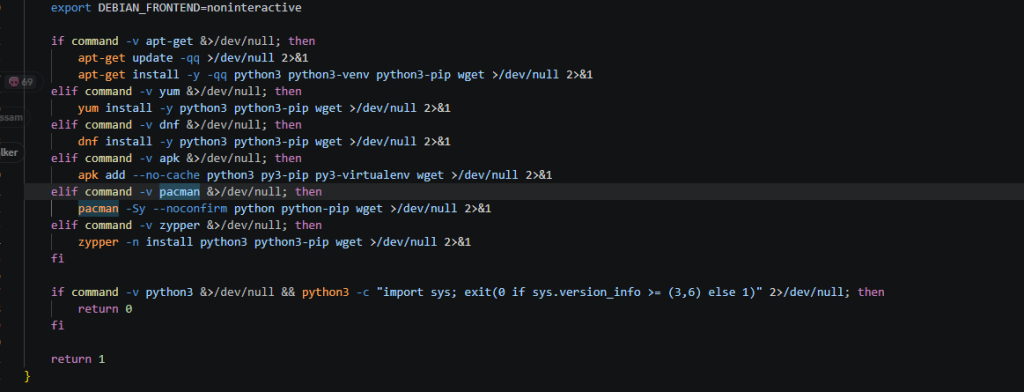Click the "DEBIAN_FRONTEND=noninteractive" text
Screen dimensions: 1024x392
[x=200, y=8]
